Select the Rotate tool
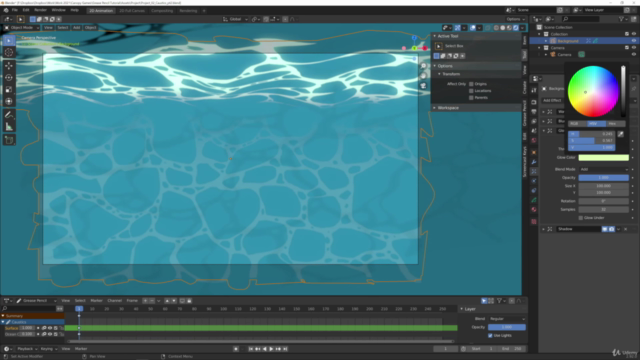 pos(9,78)
